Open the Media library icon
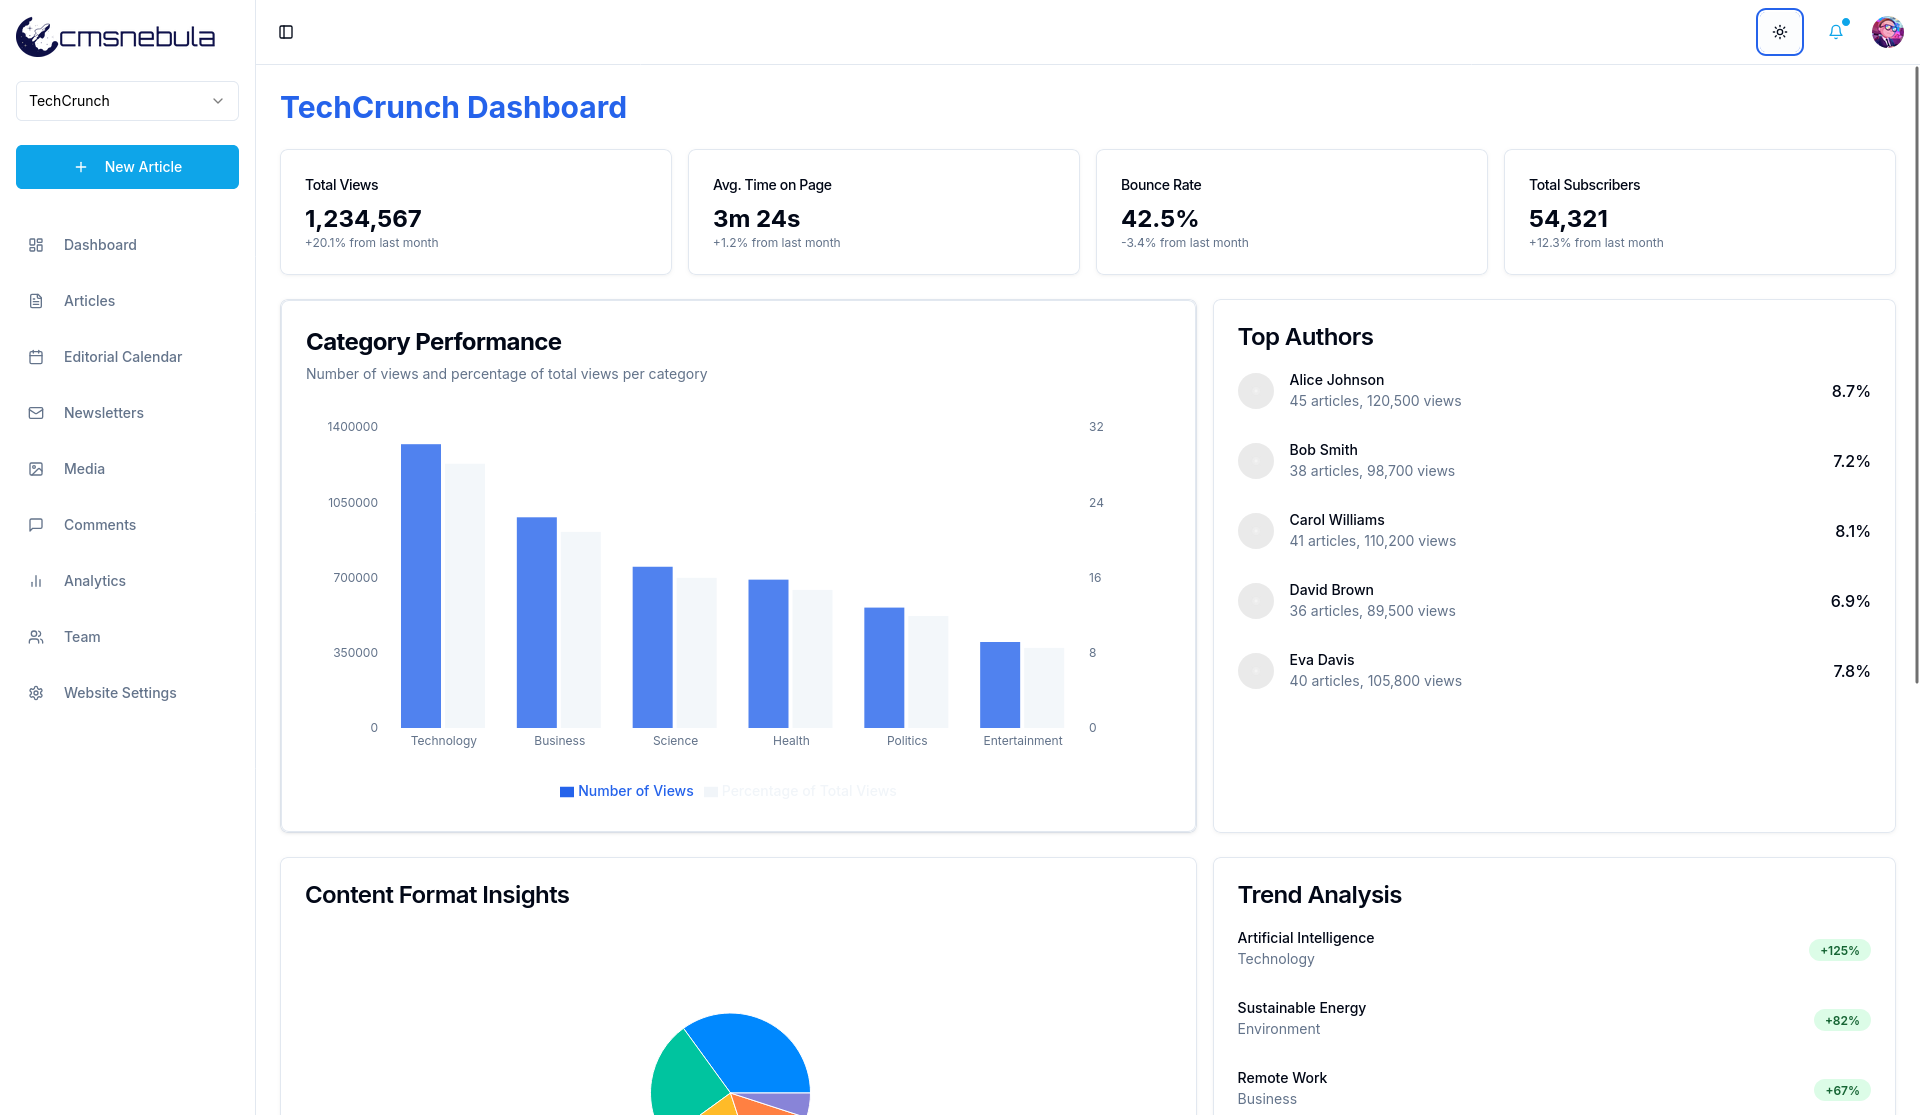The height and width of the screenshot is (1115, 1920). [x=36, y=469]
